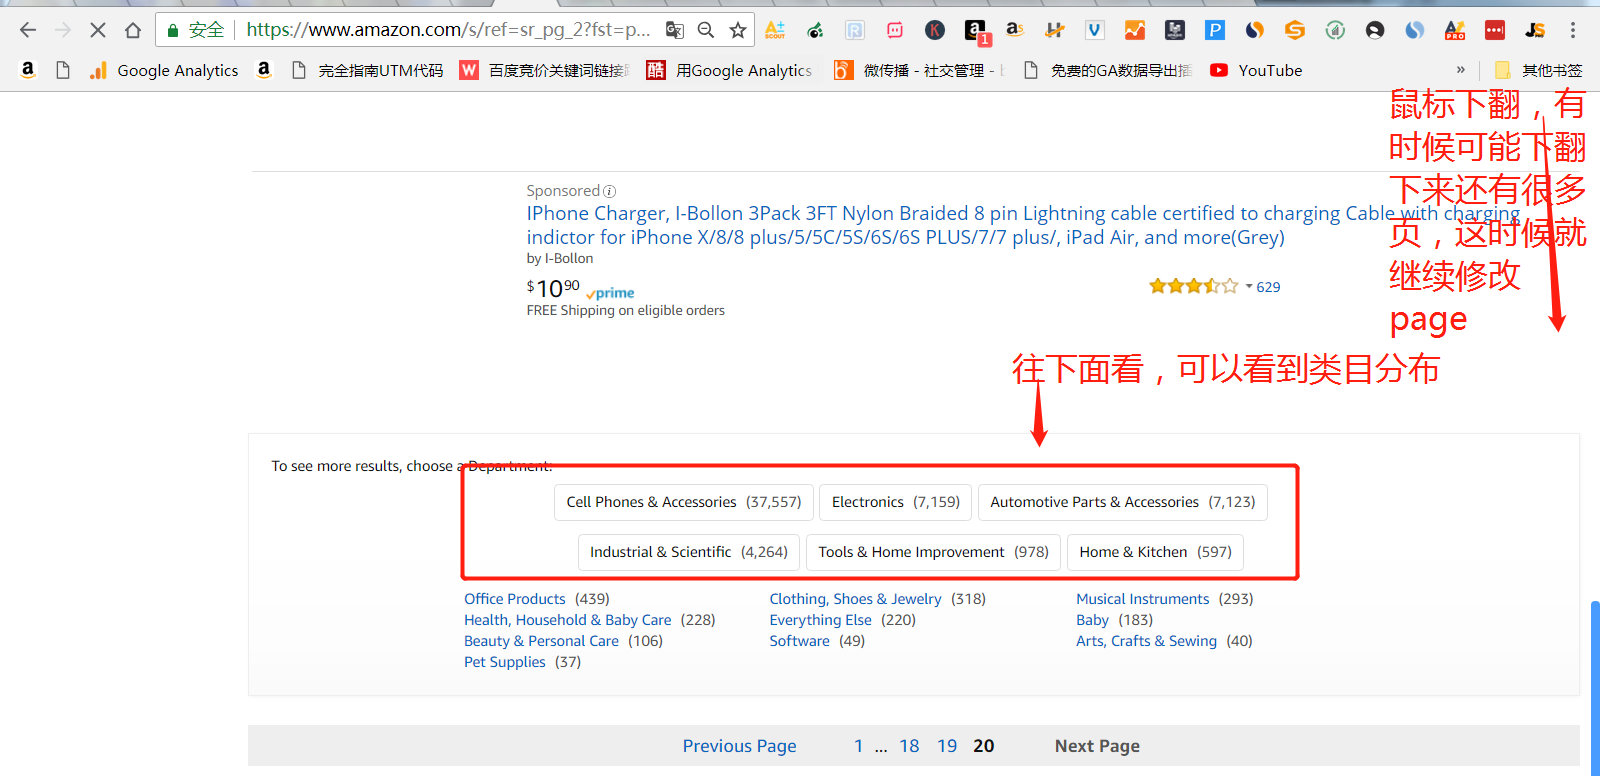Image resolution: width=1600 pixels, height=776 pixels.
Task: Click the vertical page scrollbar thumb
Action: [1595, 686]
